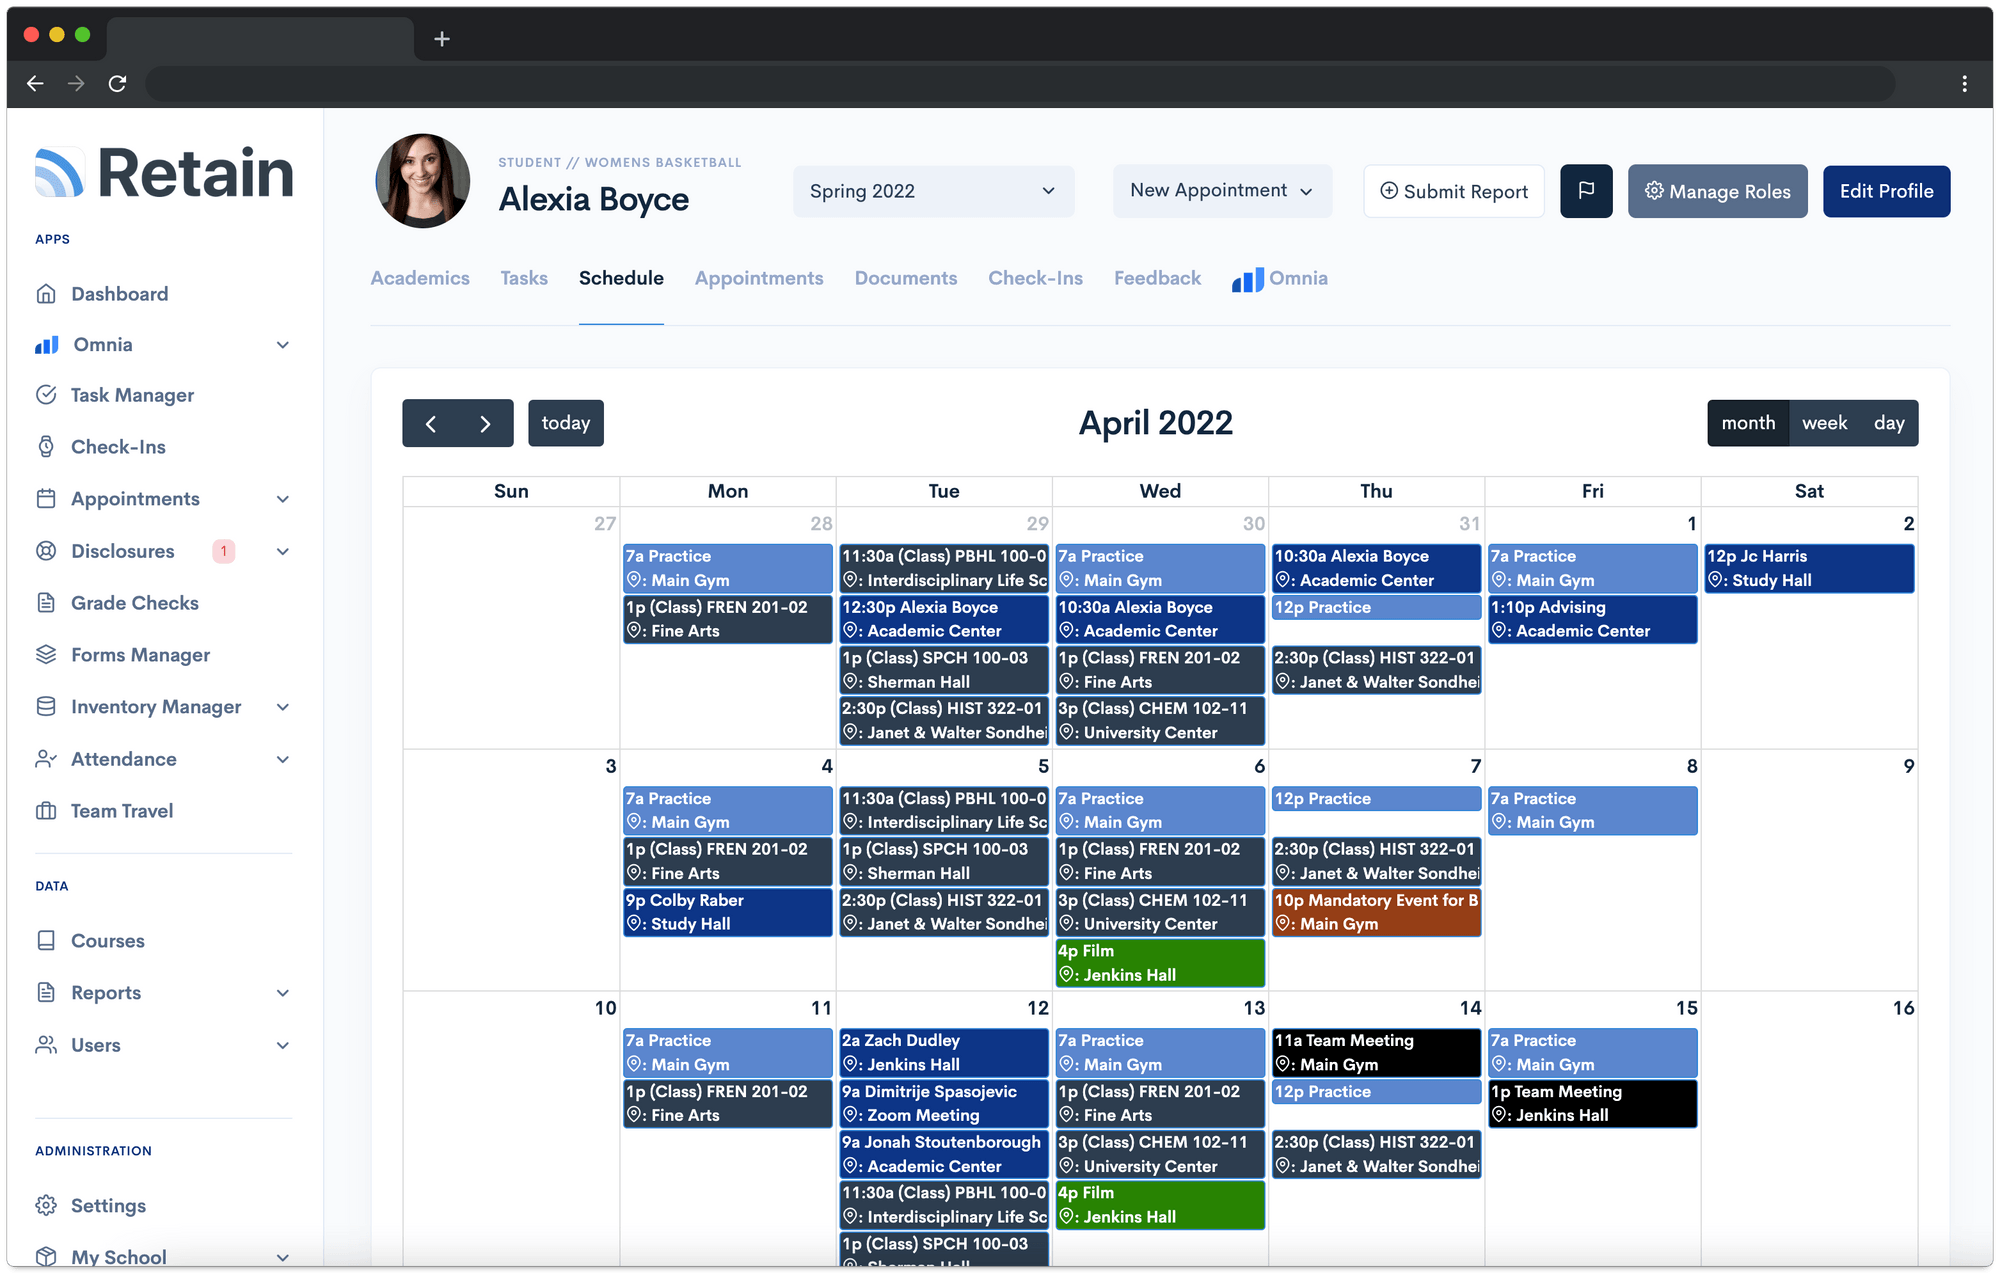Click the flag icon next to Submit Report
Image resolution: width=2000 pixels, height=1273 pixels.
pyautogui.click(x=1586, y=191)
